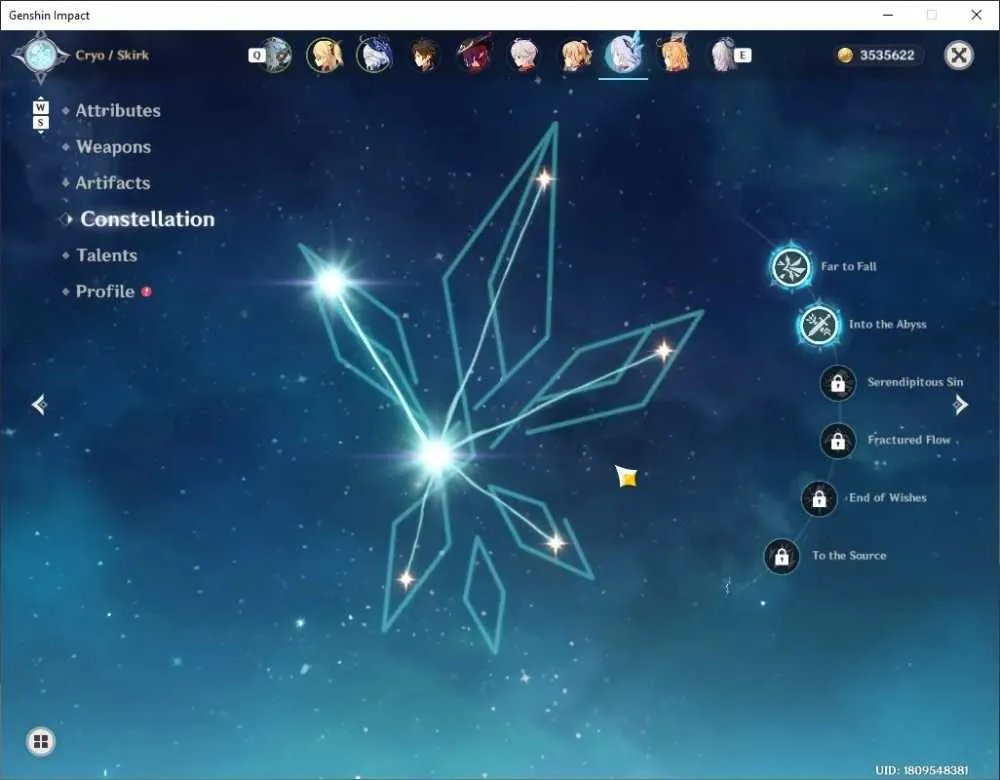Click the locked Serendipitous Sin node icon
The width and height of the screenshot is (1000, 780).
838,383
